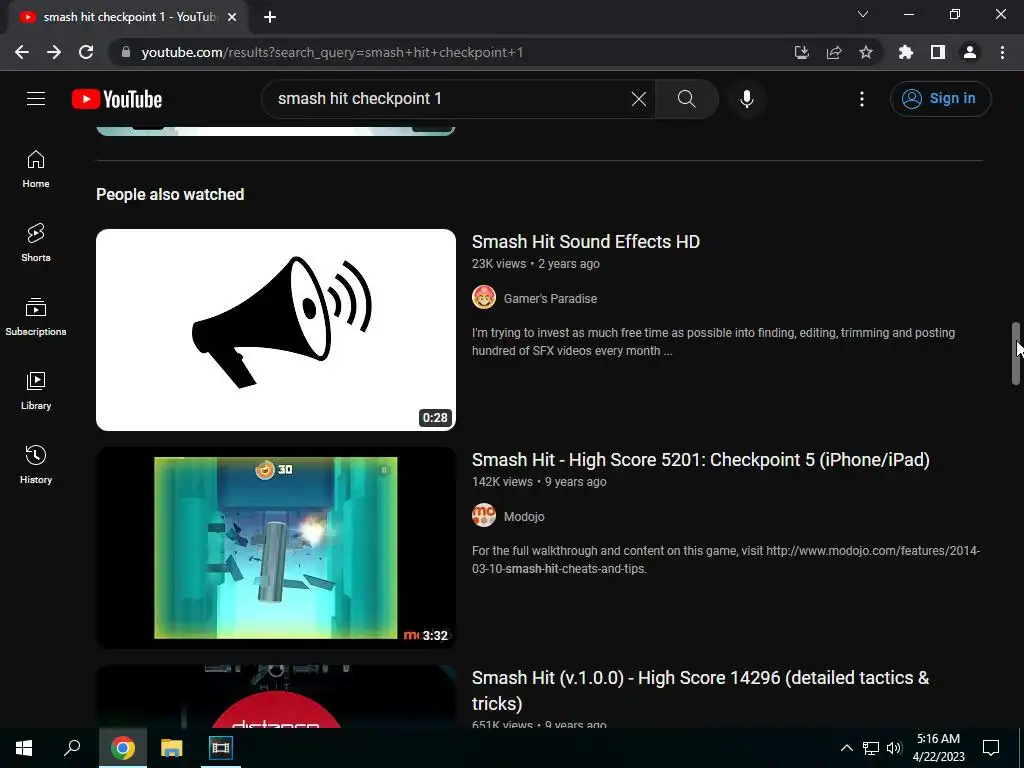This screenshot has width=1024, height=768.
Task: Open the tab search chevron
Action: coord(863,14)
